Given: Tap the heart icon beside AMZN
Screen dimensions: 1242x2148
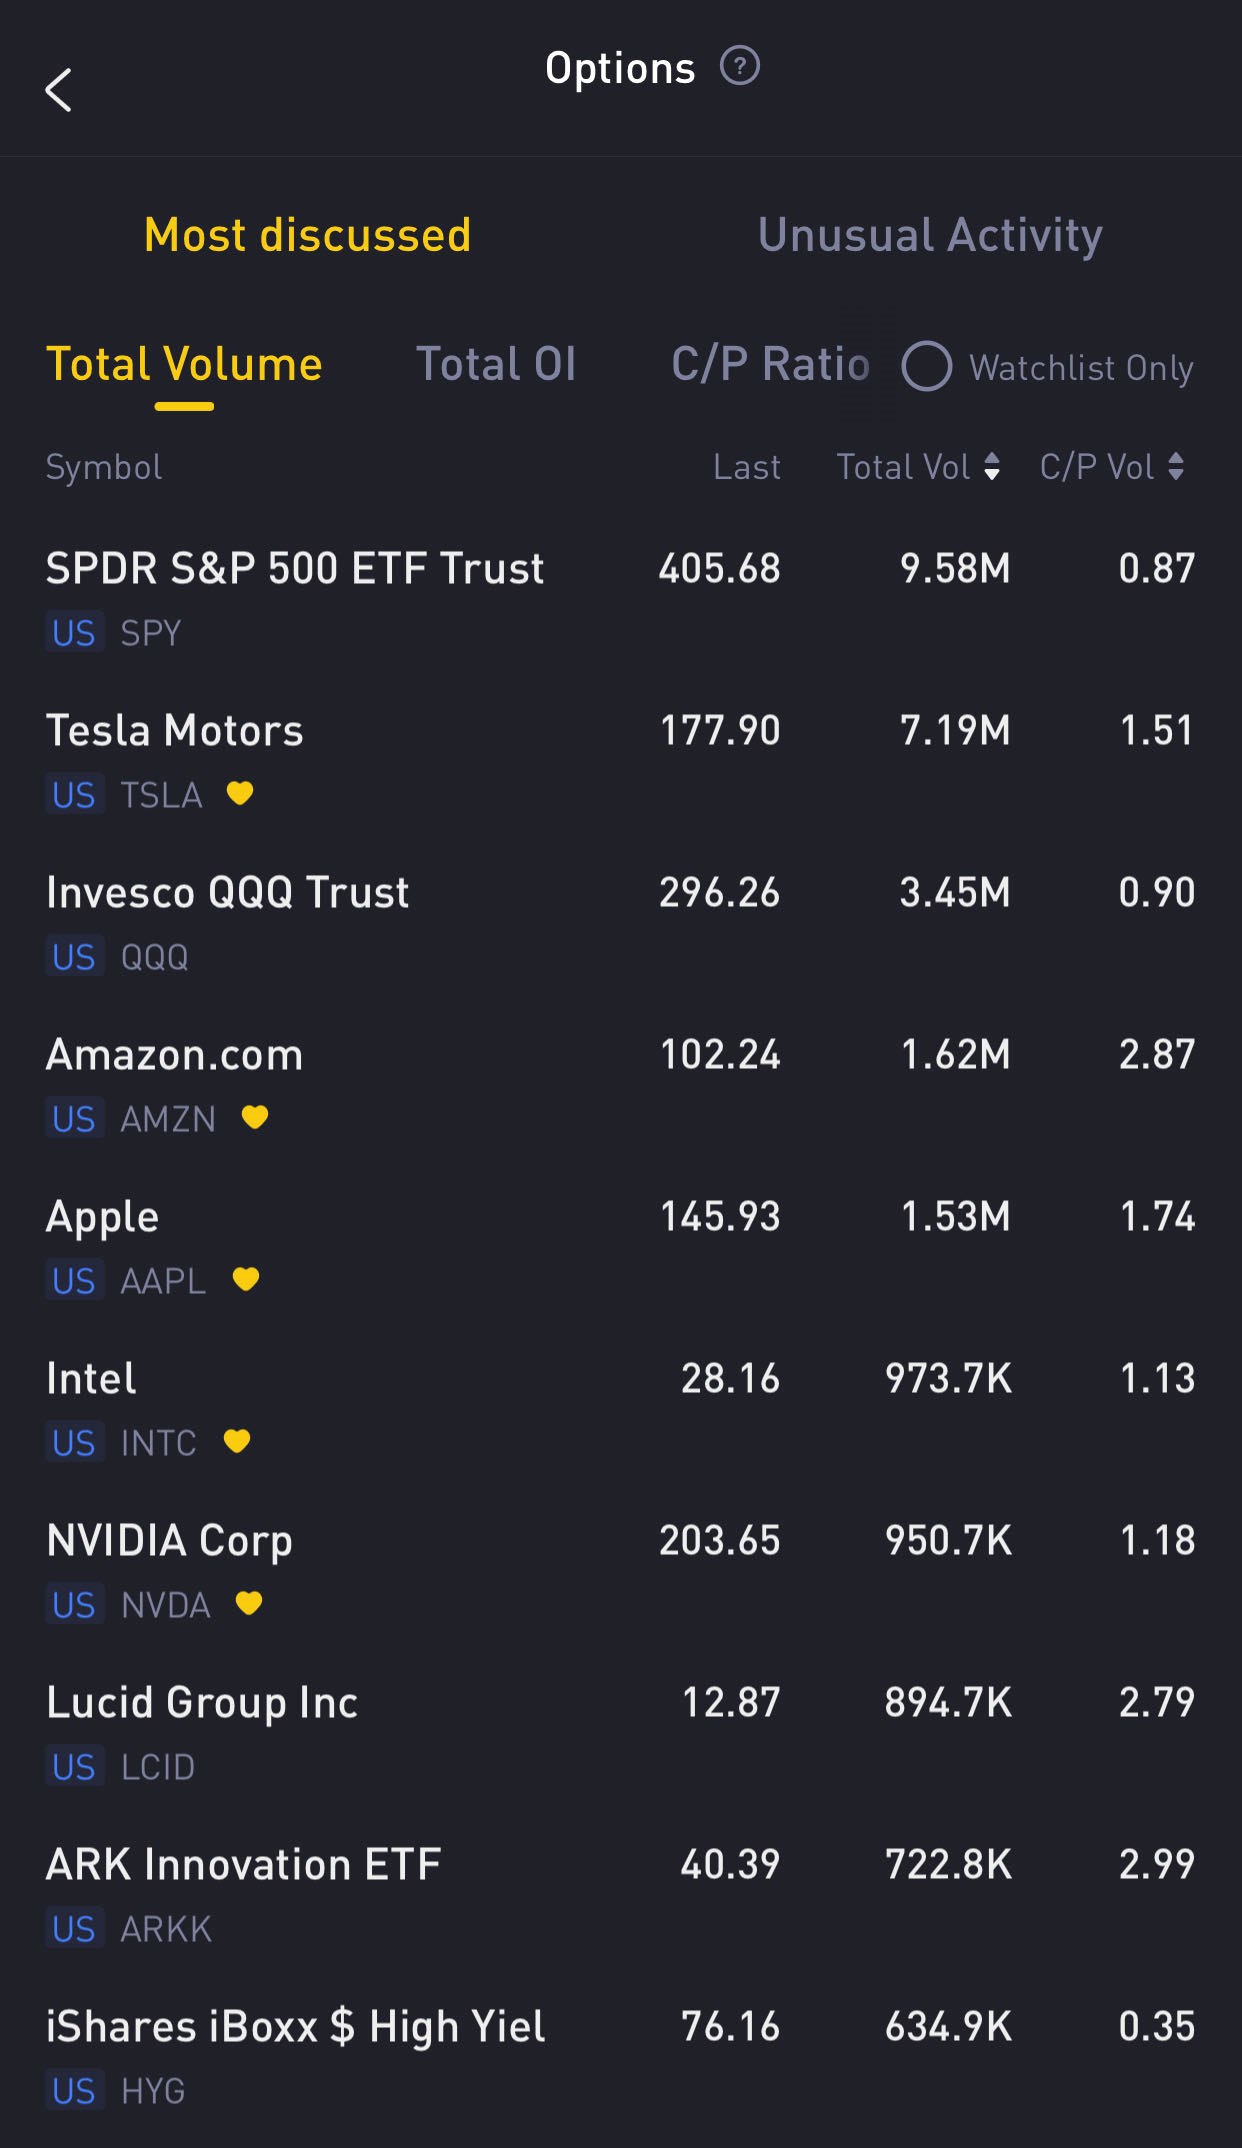Looking at the screenshot, I should click(255, 1117).
